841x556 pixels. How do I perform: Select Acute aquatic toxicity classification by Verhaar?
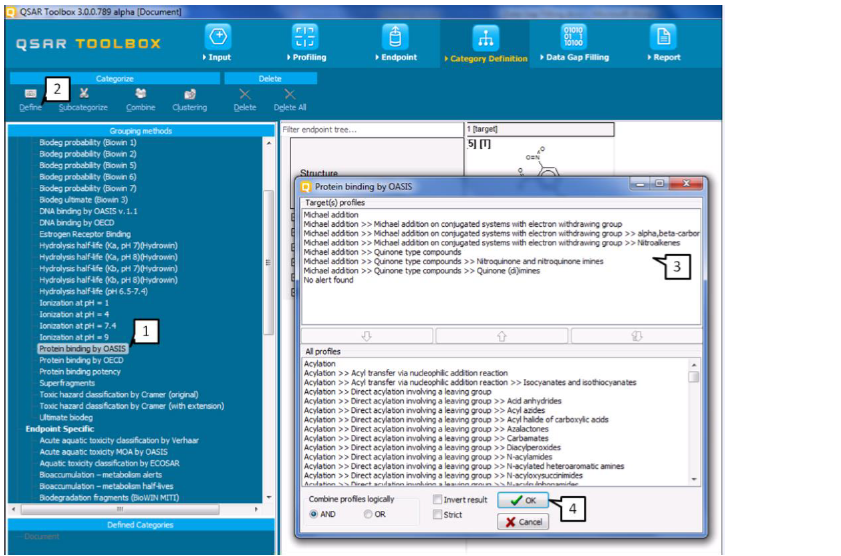119,440
